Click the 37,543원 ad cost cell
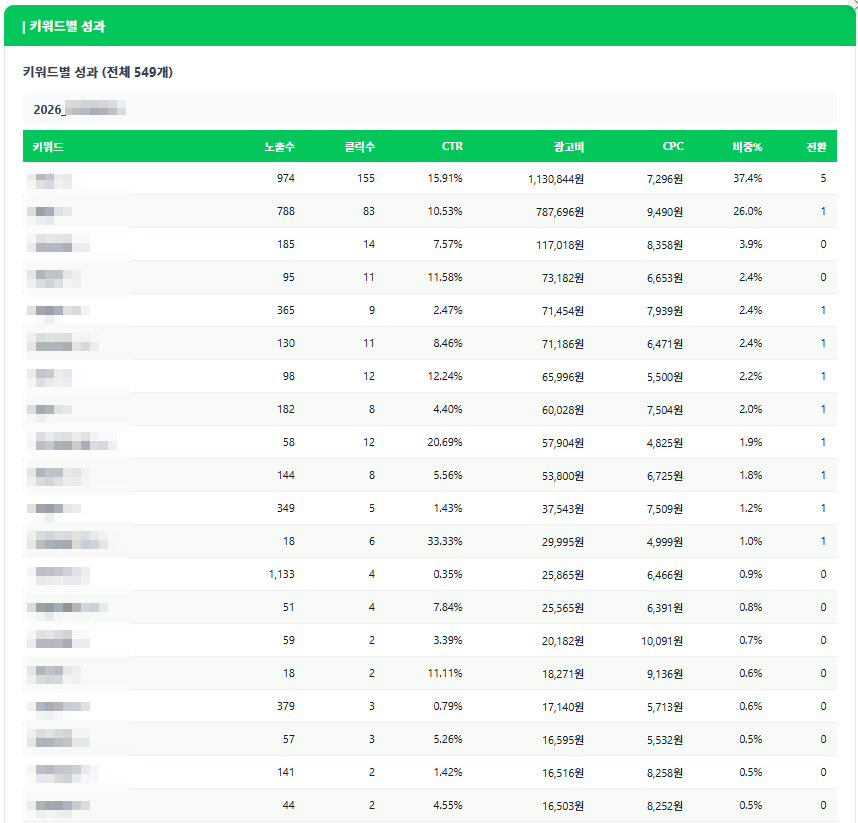Viewport: 858px width, 823px height. [563, 509]
